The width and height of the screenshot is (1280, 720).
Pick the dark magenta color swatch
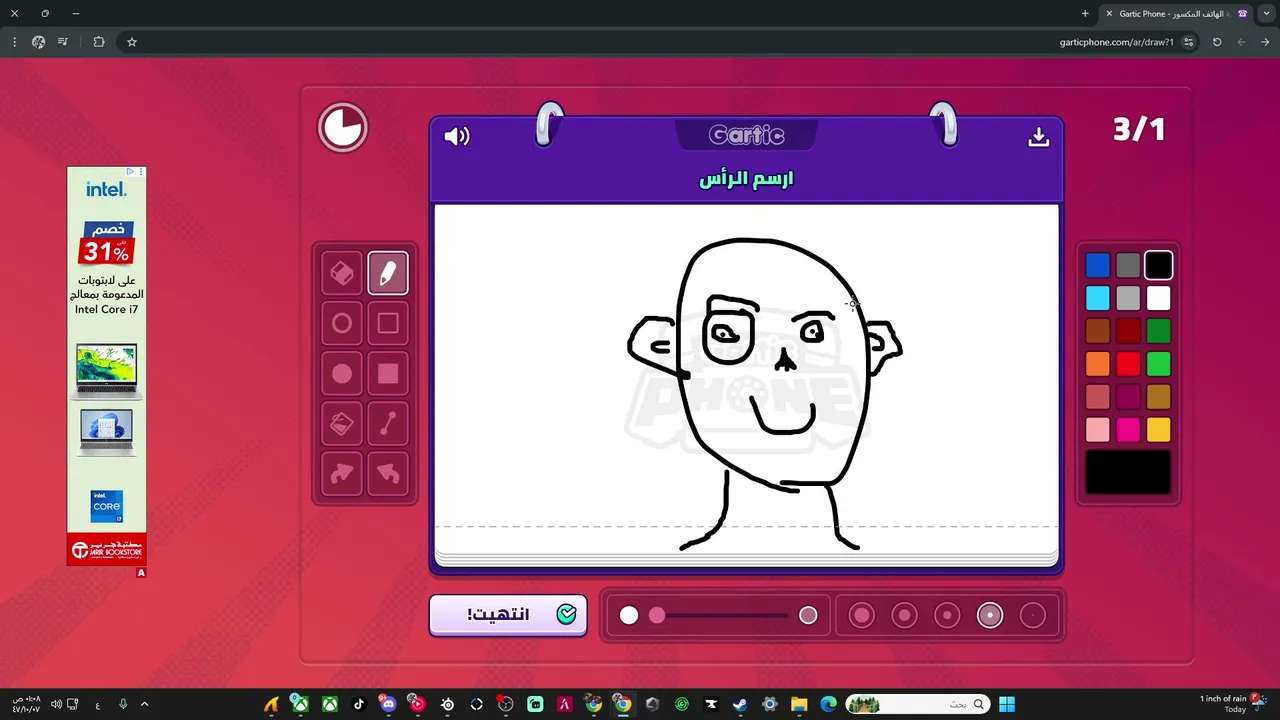coord(1128,397)
